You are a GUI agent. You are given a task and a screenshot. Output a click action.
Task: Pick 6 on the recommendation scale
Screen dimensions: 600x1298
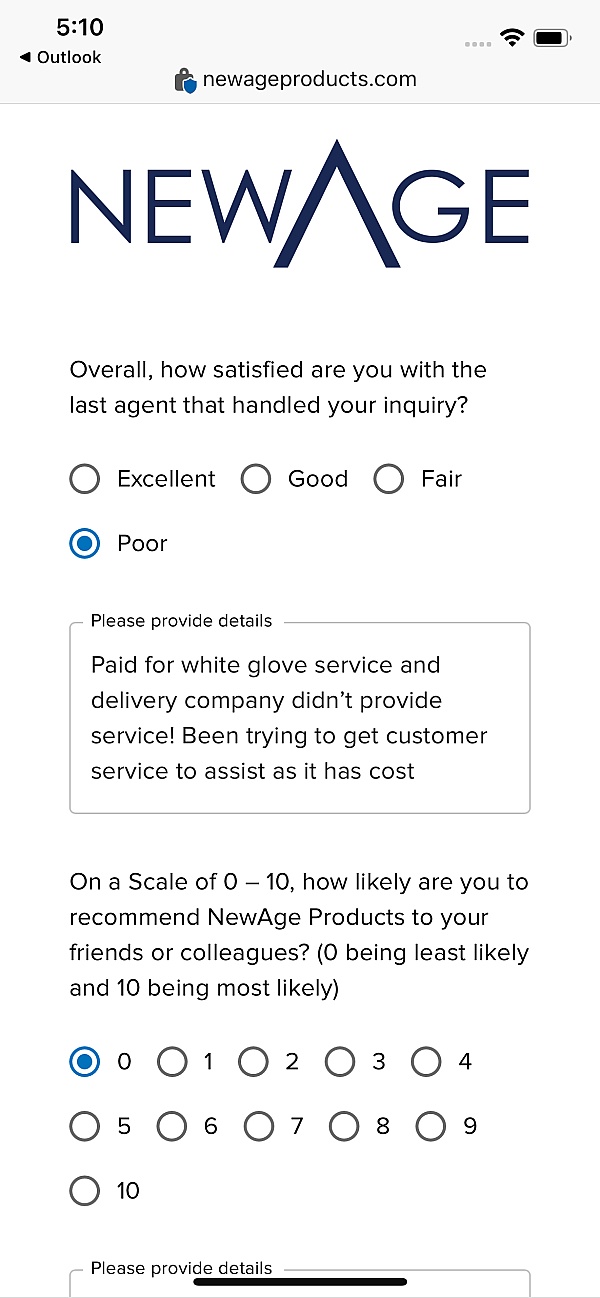coord(172,1127)
